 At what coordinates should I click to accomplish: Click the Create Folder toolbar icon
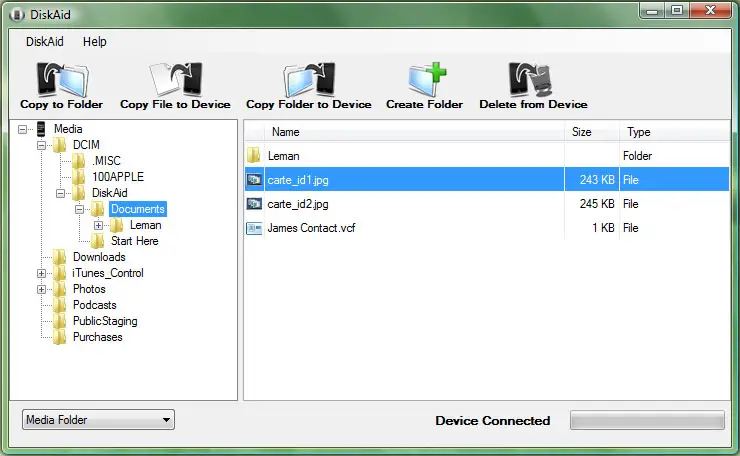pyautogui.click(x=427, y=79)
